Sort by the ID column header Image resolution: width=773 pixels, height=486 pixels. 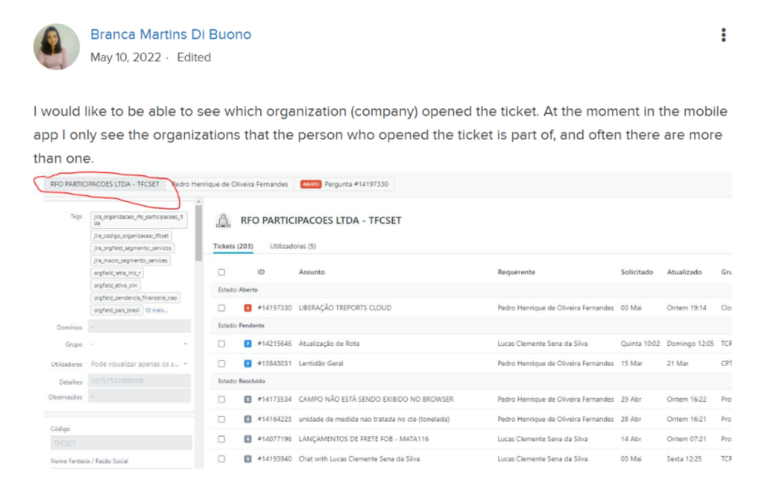pos(261,272)
